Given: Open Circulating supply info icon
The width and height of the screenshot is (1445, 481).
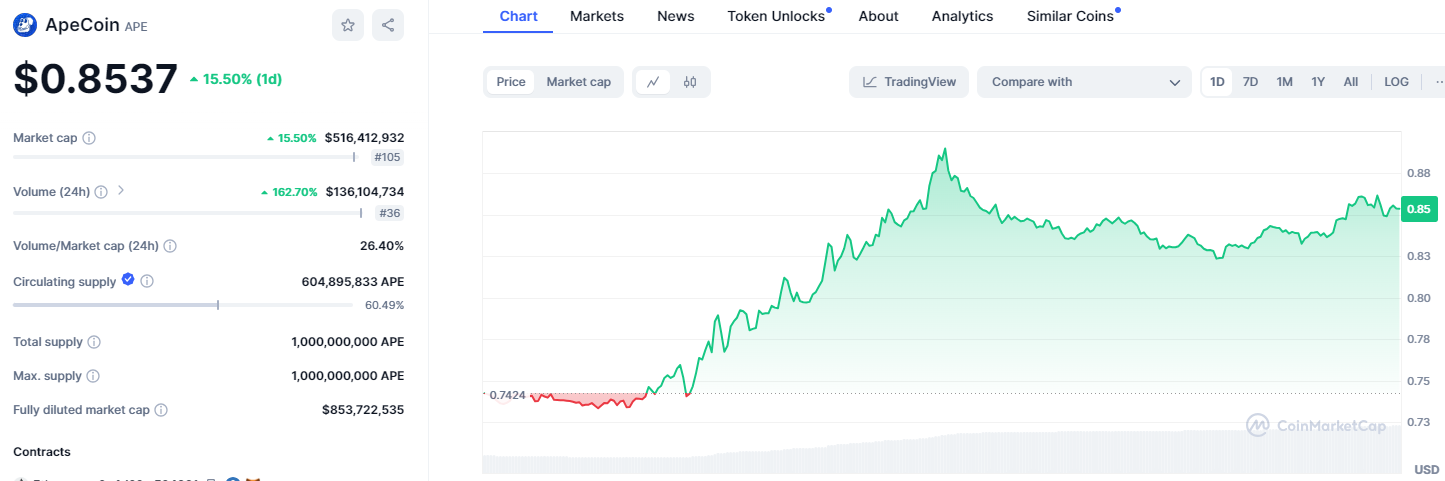Looking at the screenshot, I should click(x=147, y=282).
